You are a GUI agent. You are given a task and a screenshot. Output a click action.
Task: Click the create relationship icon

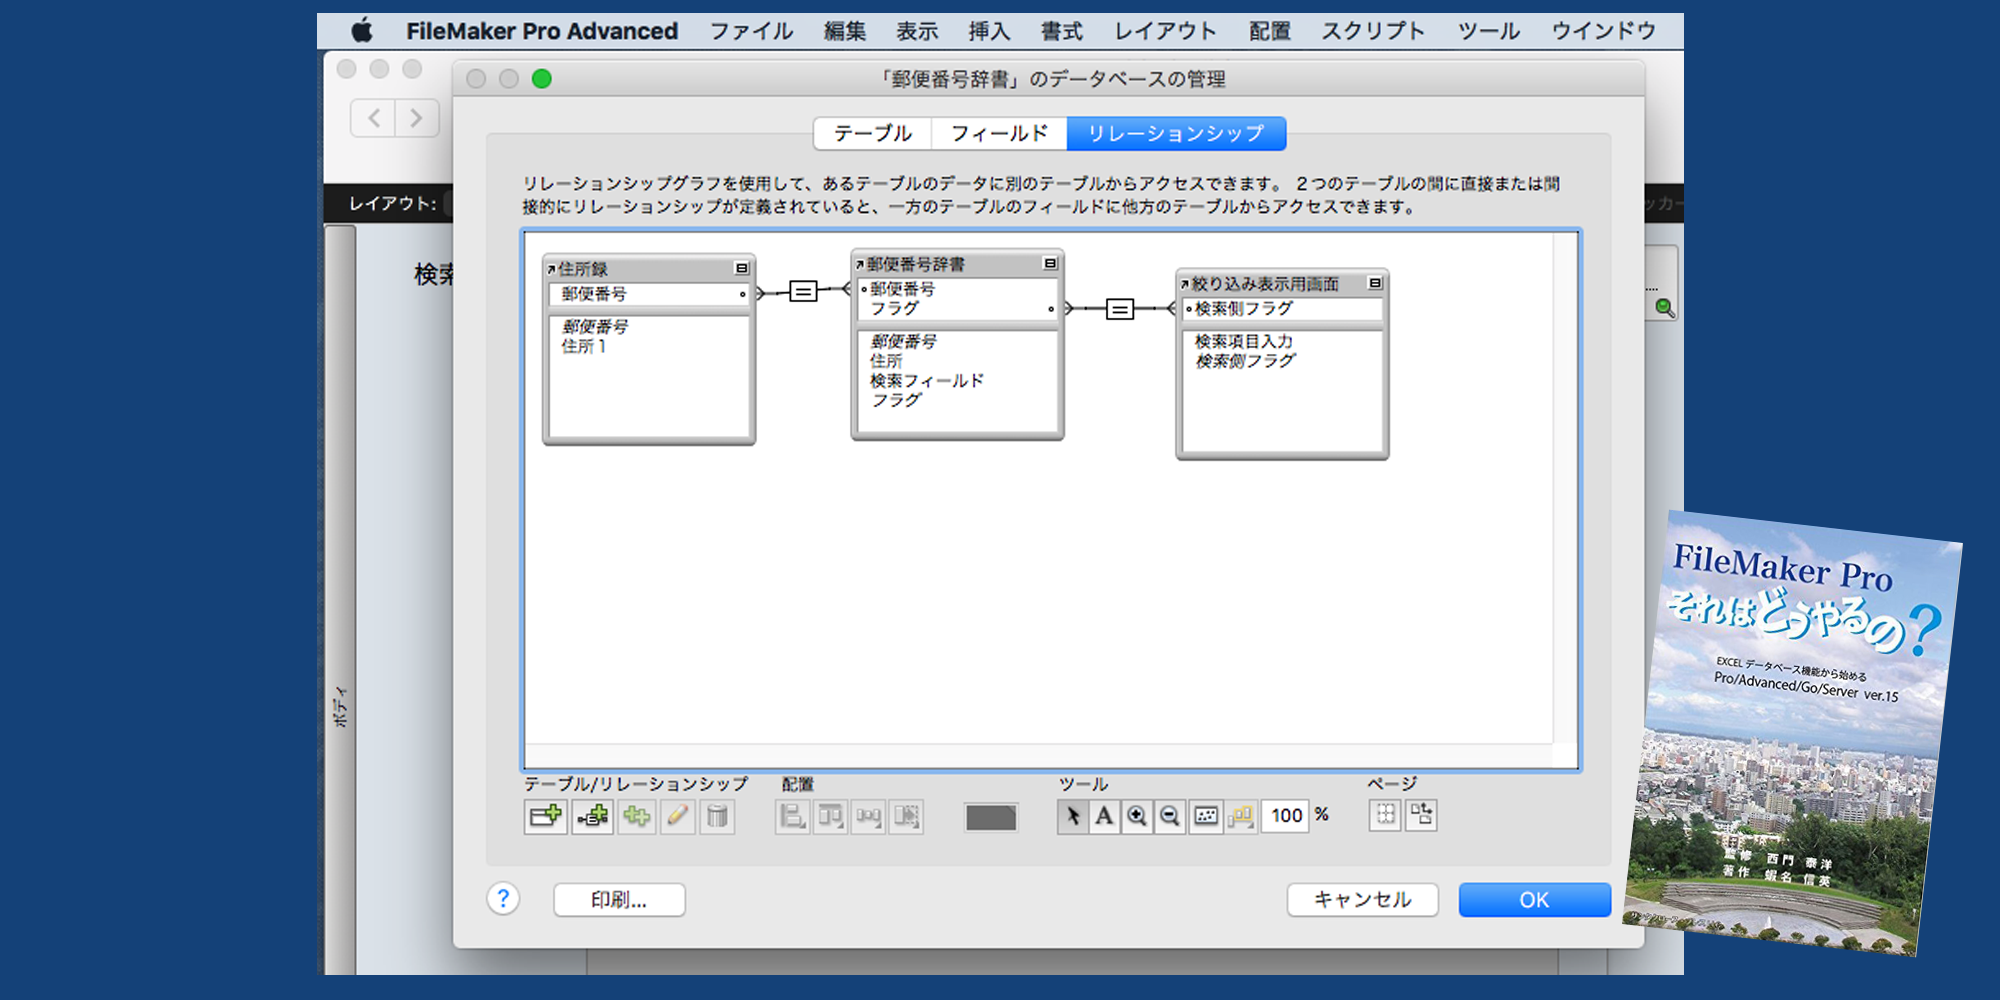pyautogui.click(x=592, y=817)
